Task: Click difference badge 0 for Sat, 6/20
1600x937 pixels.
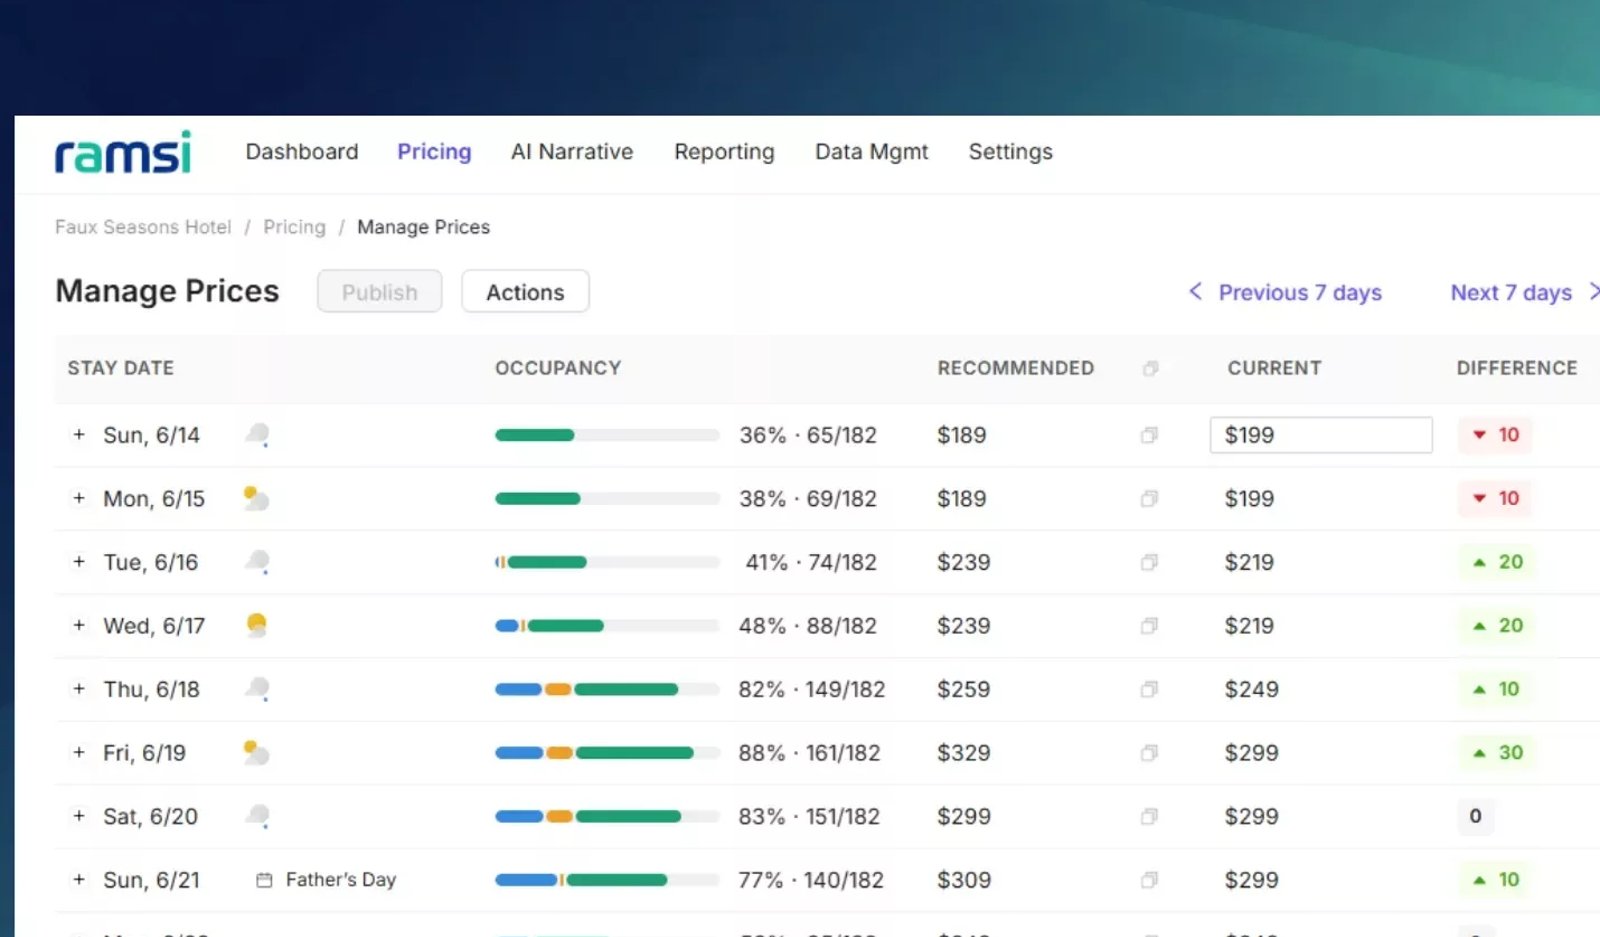Action: 1475,816
